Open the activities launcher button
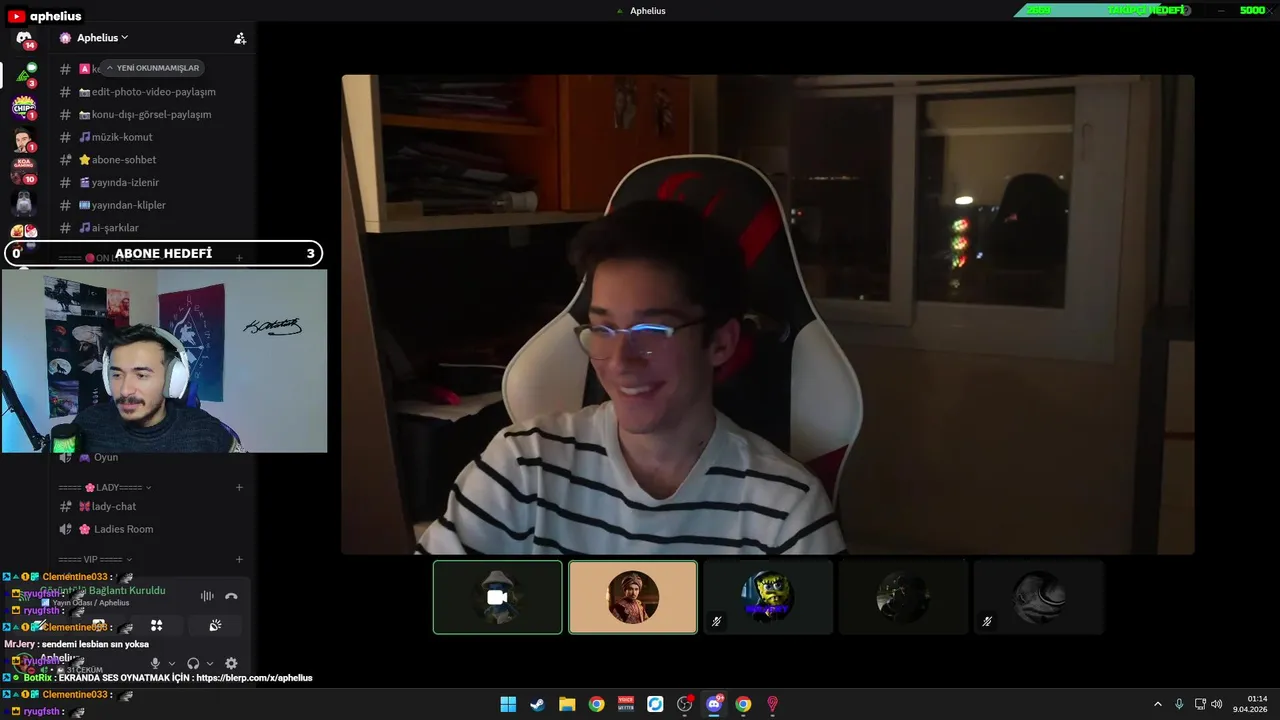The height and width of the screenshot is (720, 1280). tap(156, 625)
